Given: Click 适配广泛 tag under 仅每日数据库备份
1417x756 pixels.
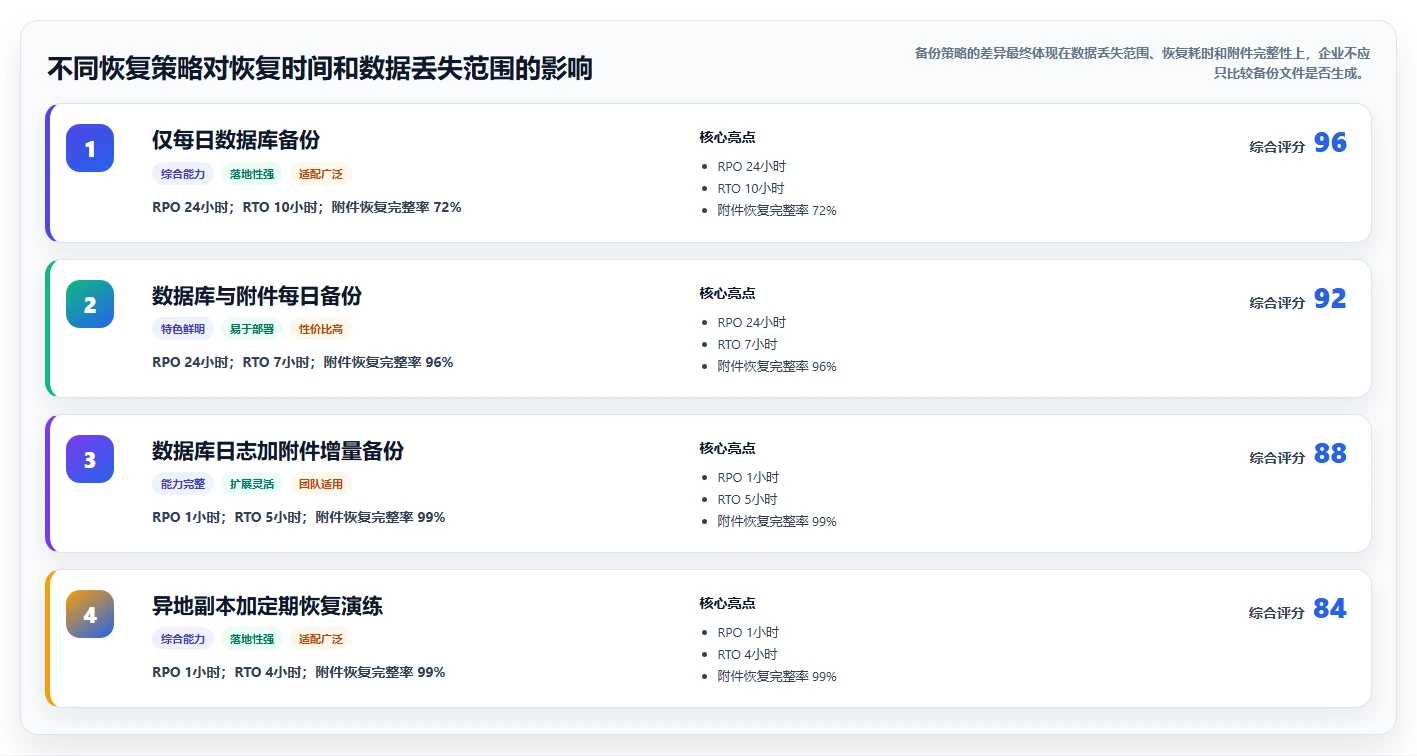Looking at the screenshot, I should click(321, 174).
